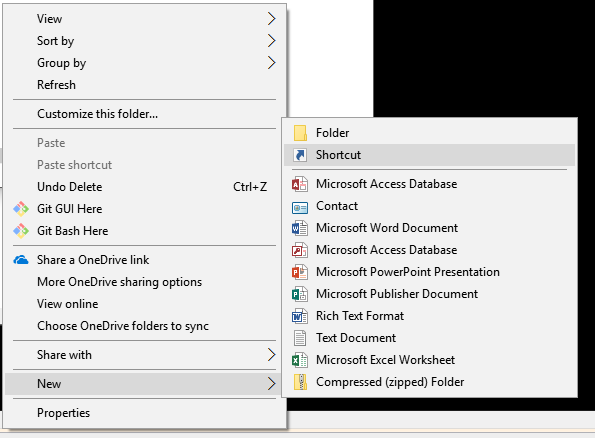
Task: Click the red Access icon above Contact
Action: tap(300, 184)
